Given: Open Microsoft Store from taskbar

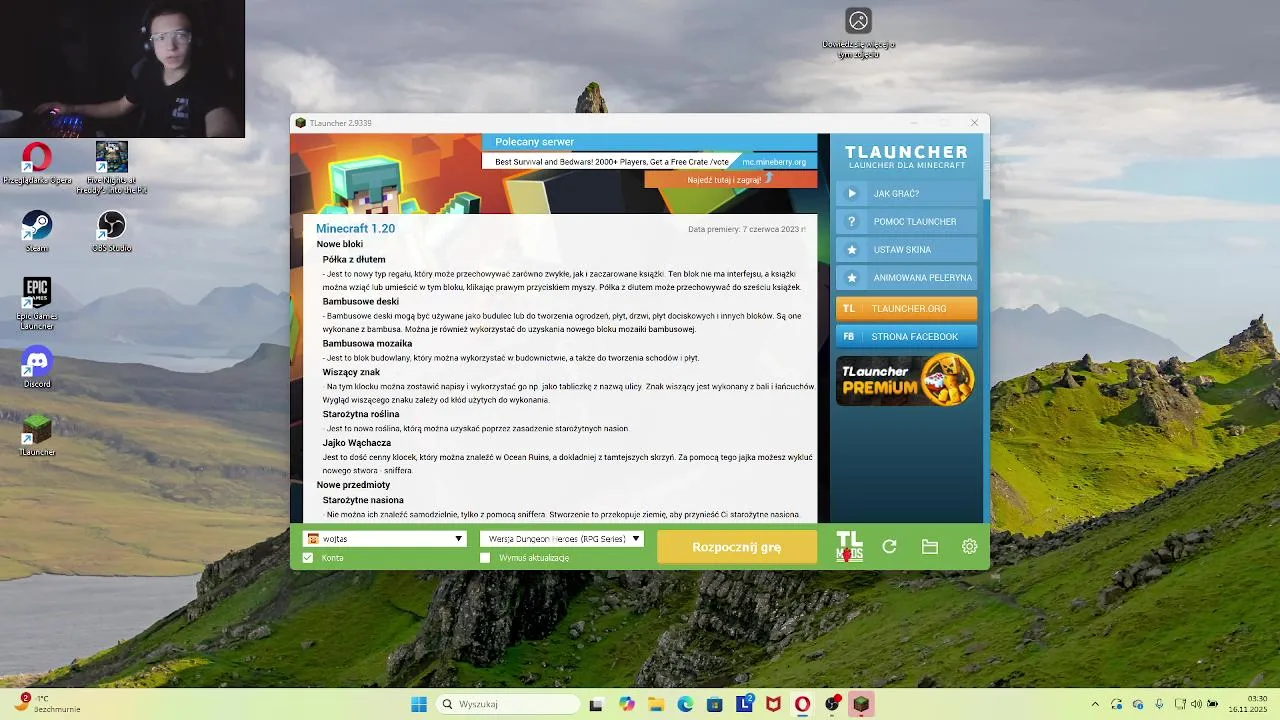Looking at the screenshot, I should pos(714,704).
